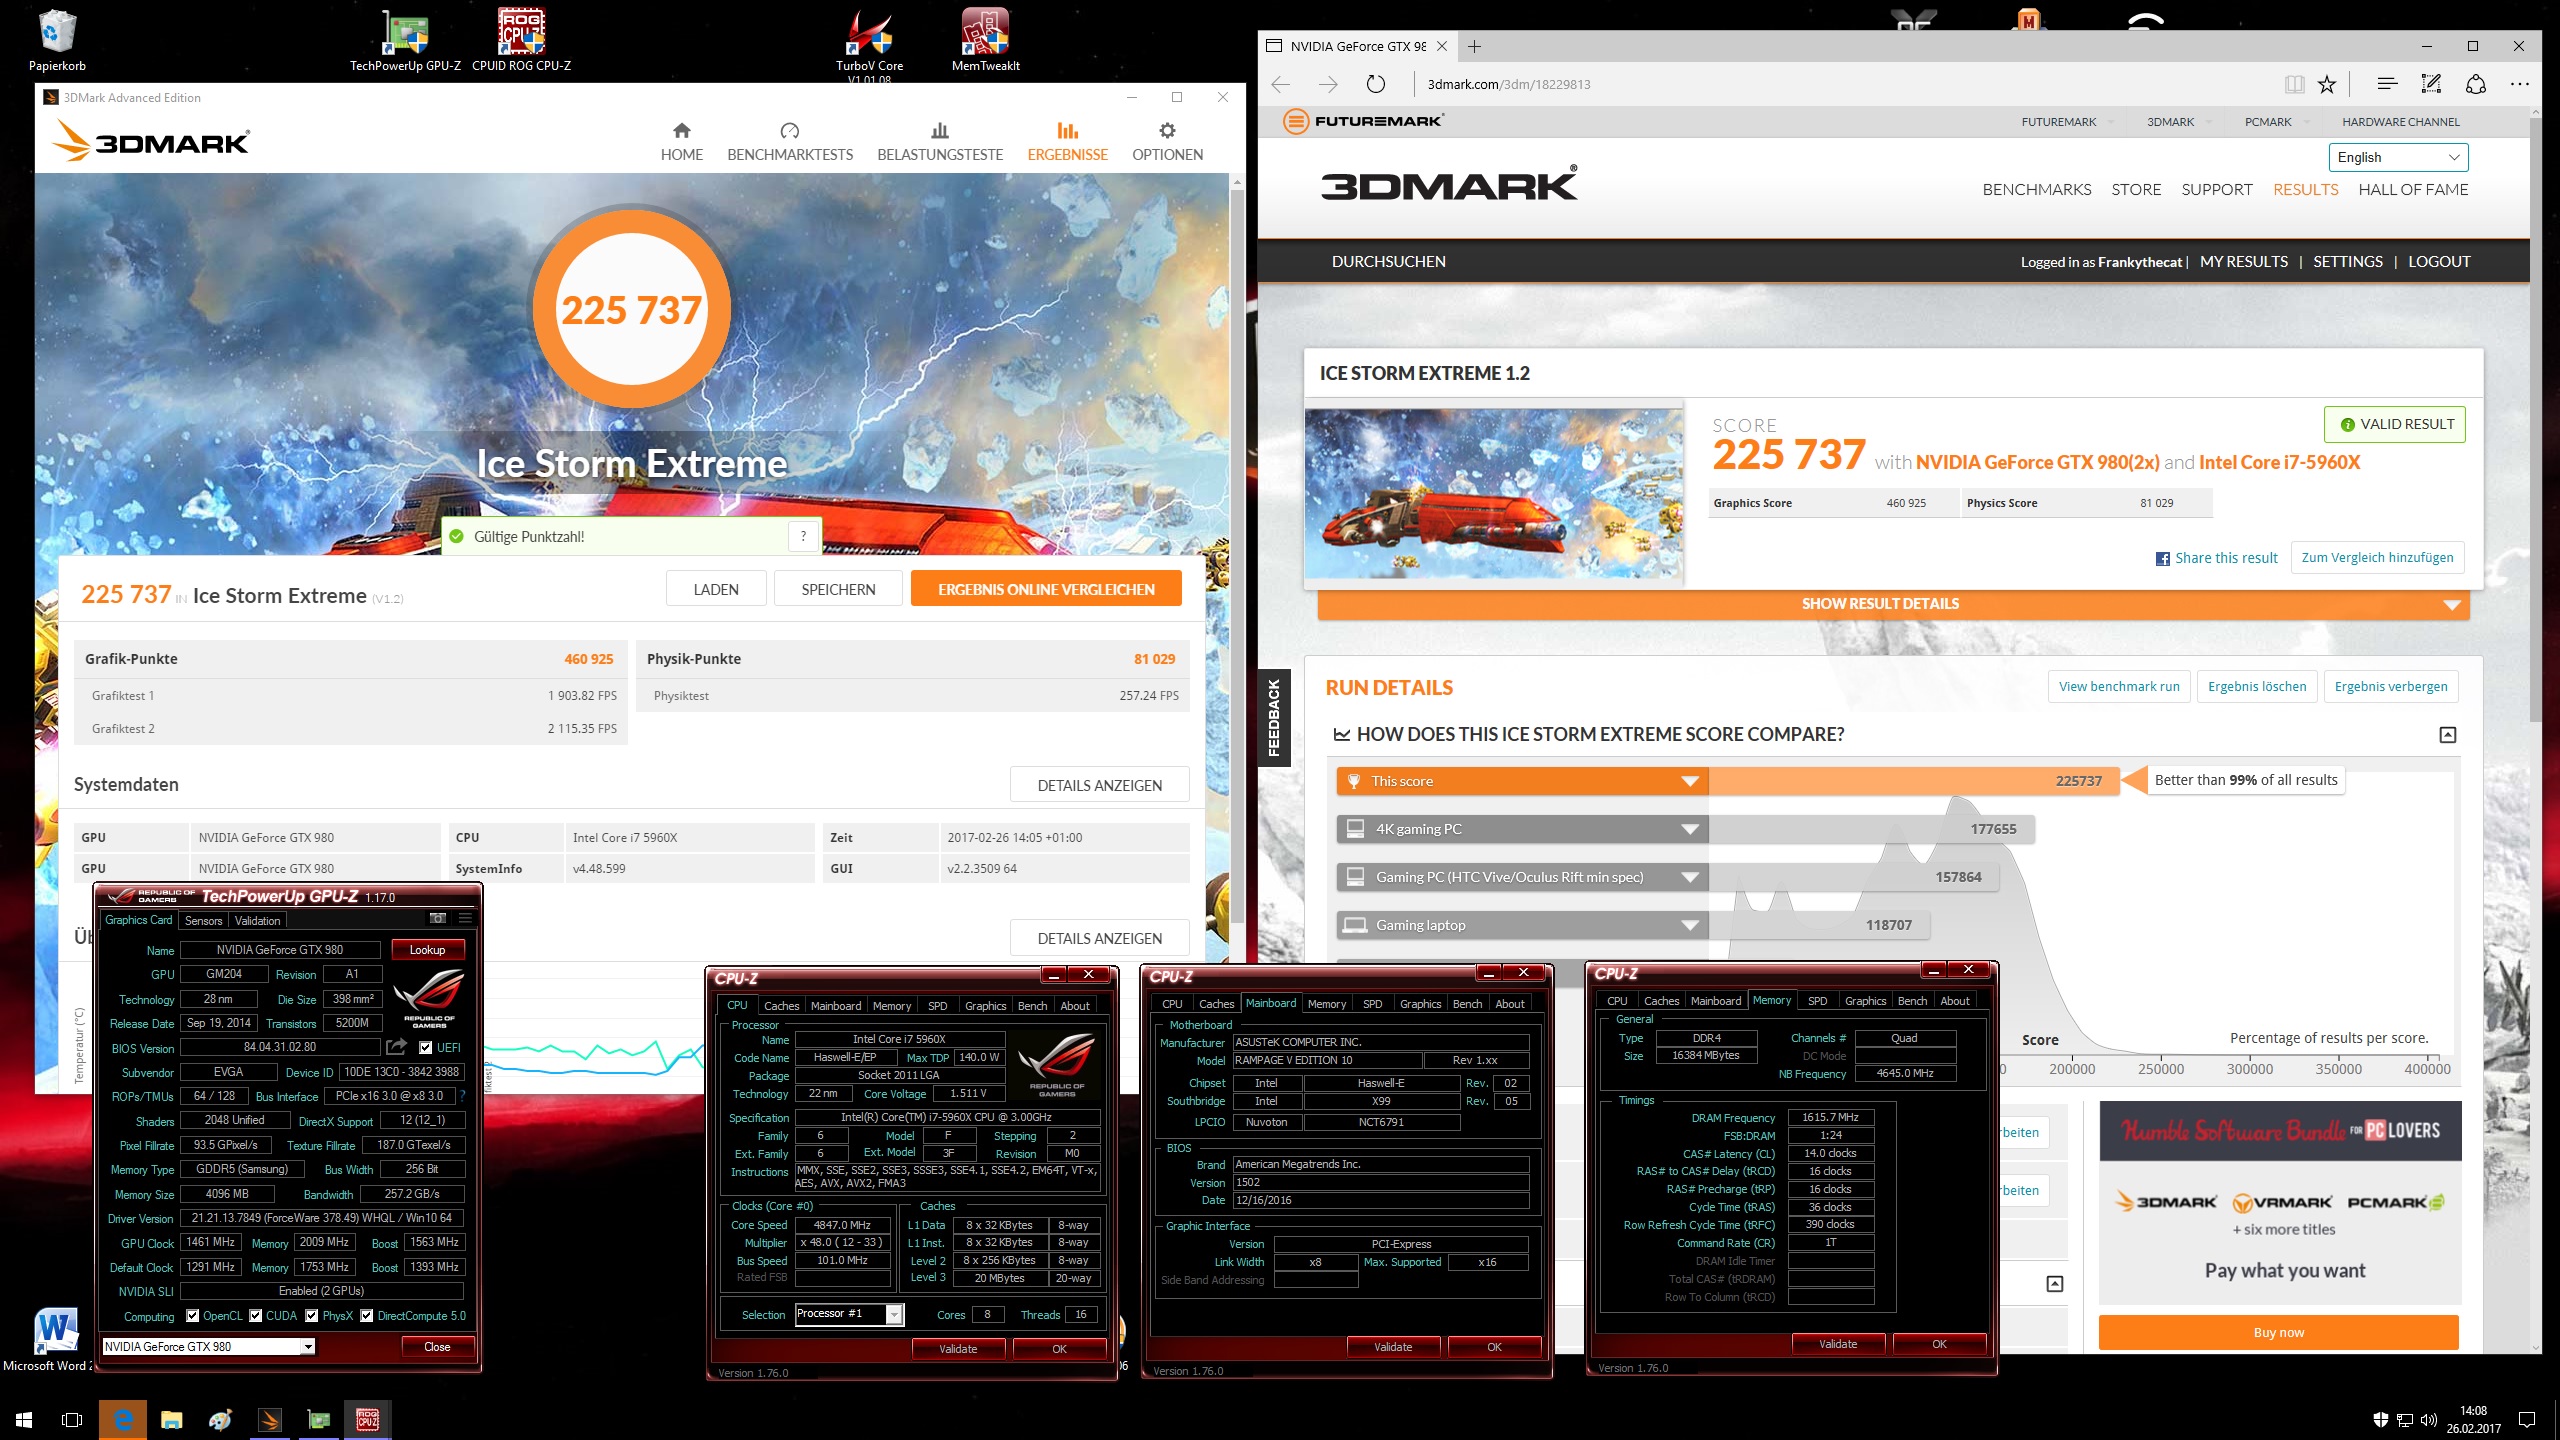2560x1440 pixels.
Task: Open BENCHMARKTESTS in 3DMark app
Action: pos(790,142)
